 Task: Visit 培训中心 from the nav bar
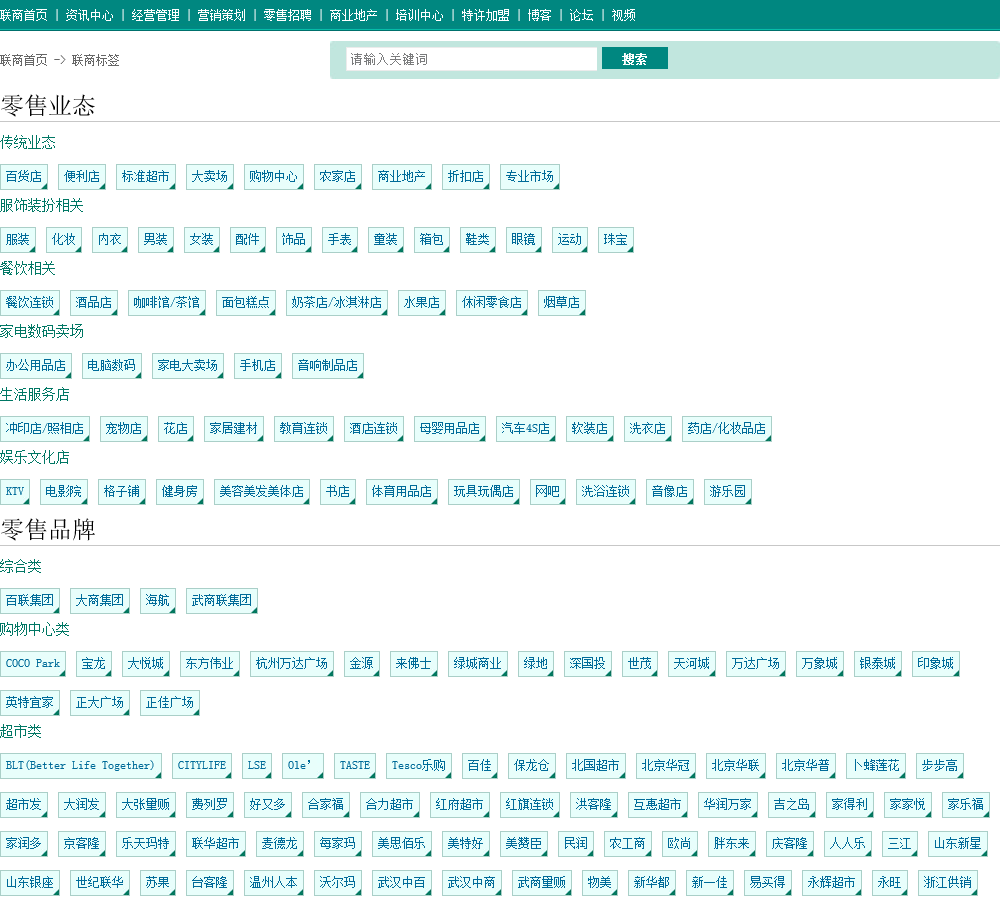[419, 15]
